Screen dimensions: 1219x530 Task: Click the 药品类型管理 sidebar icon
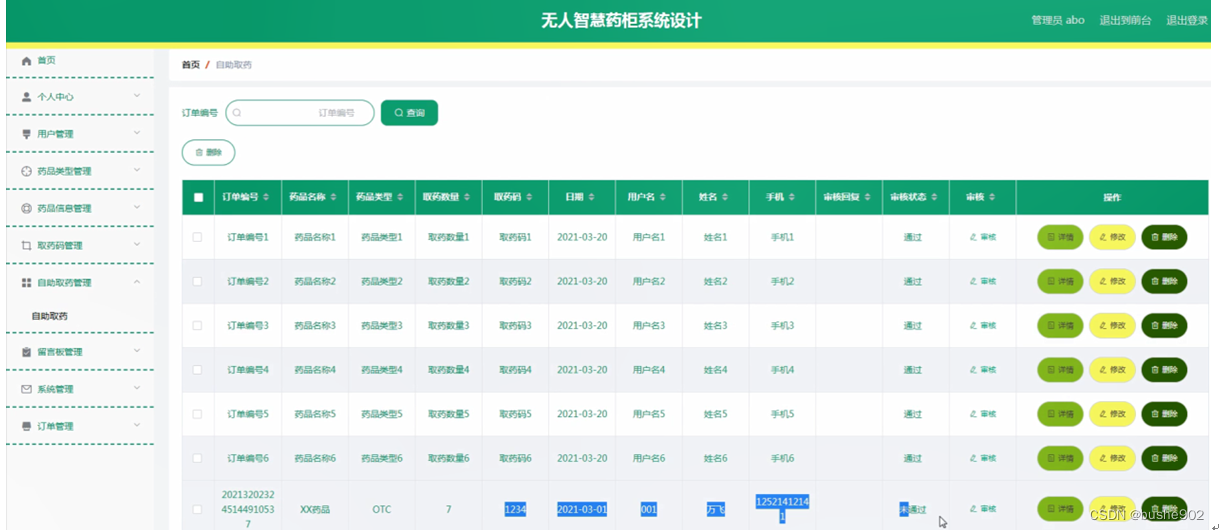[x=26, y=171]
